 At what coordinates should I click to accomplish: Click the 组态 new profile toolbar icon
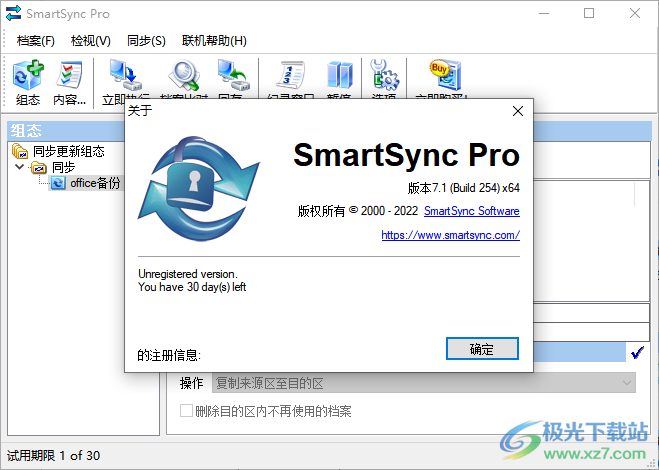(28, 75)
